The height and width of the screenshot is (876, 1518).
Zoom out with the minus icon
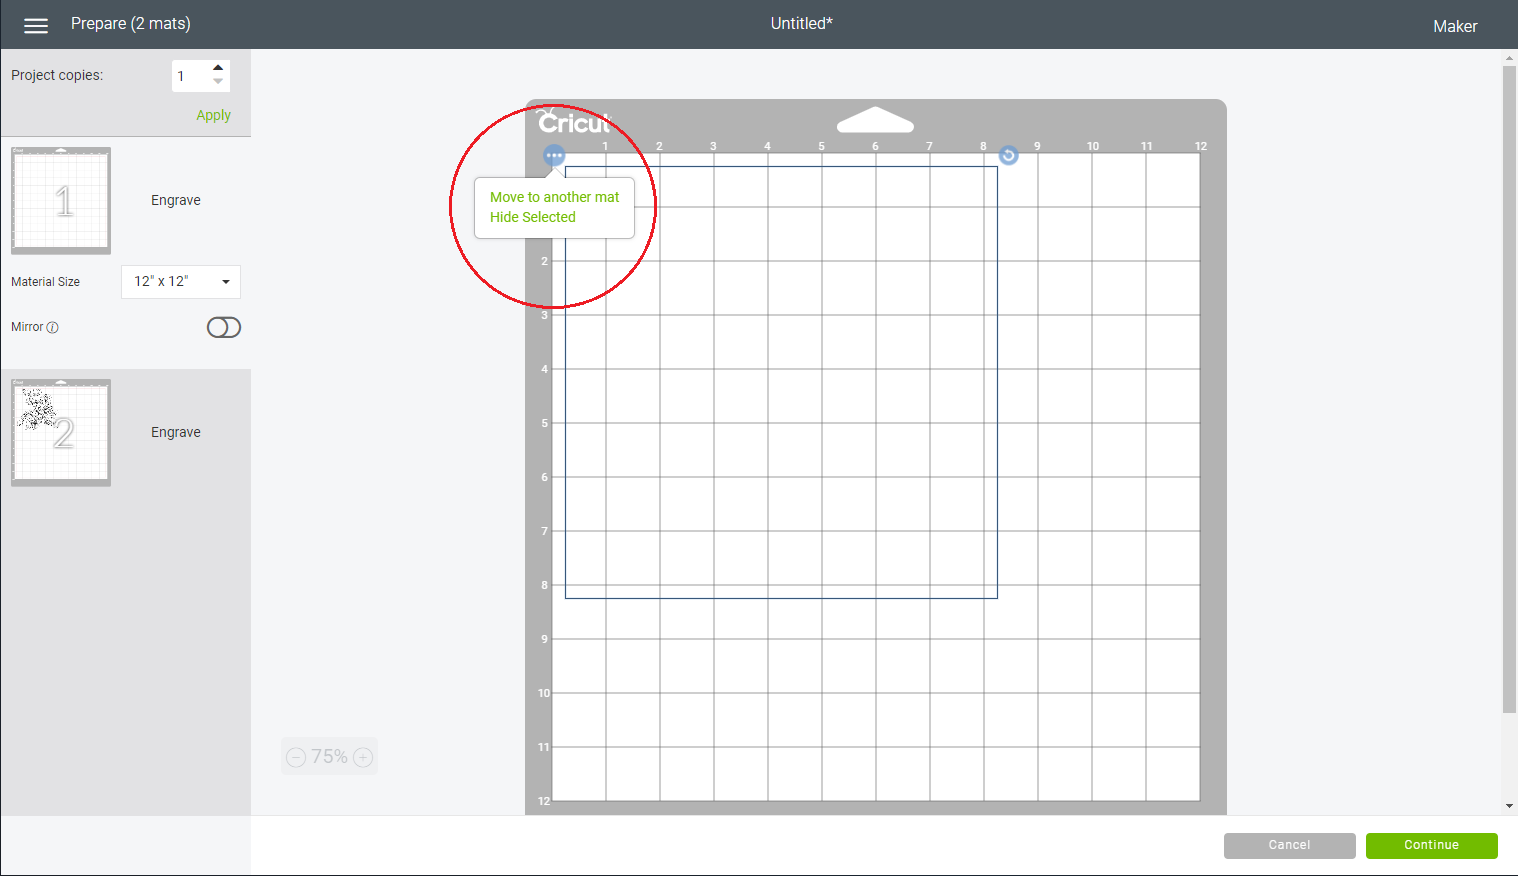coord(296,758)
